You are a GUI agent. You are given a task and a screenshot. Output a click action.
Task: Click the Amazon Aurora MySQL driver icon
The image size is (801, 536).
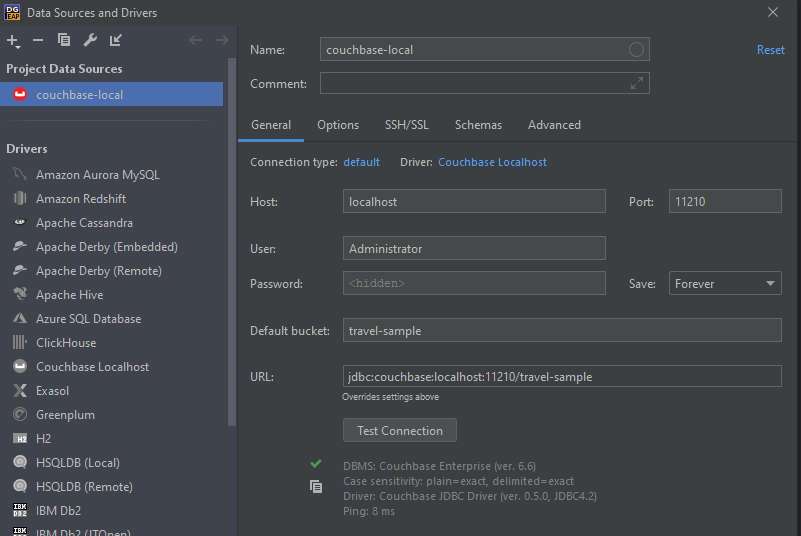pos(20,174)
